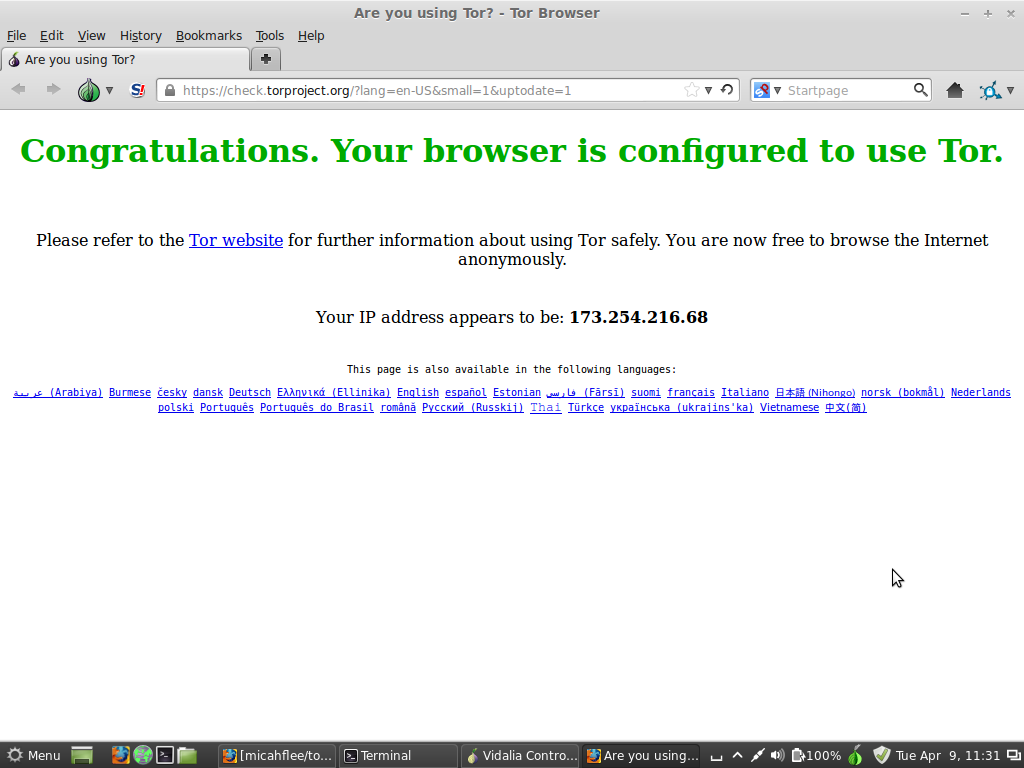Switch page language to Deutsch

pos(249,392)
